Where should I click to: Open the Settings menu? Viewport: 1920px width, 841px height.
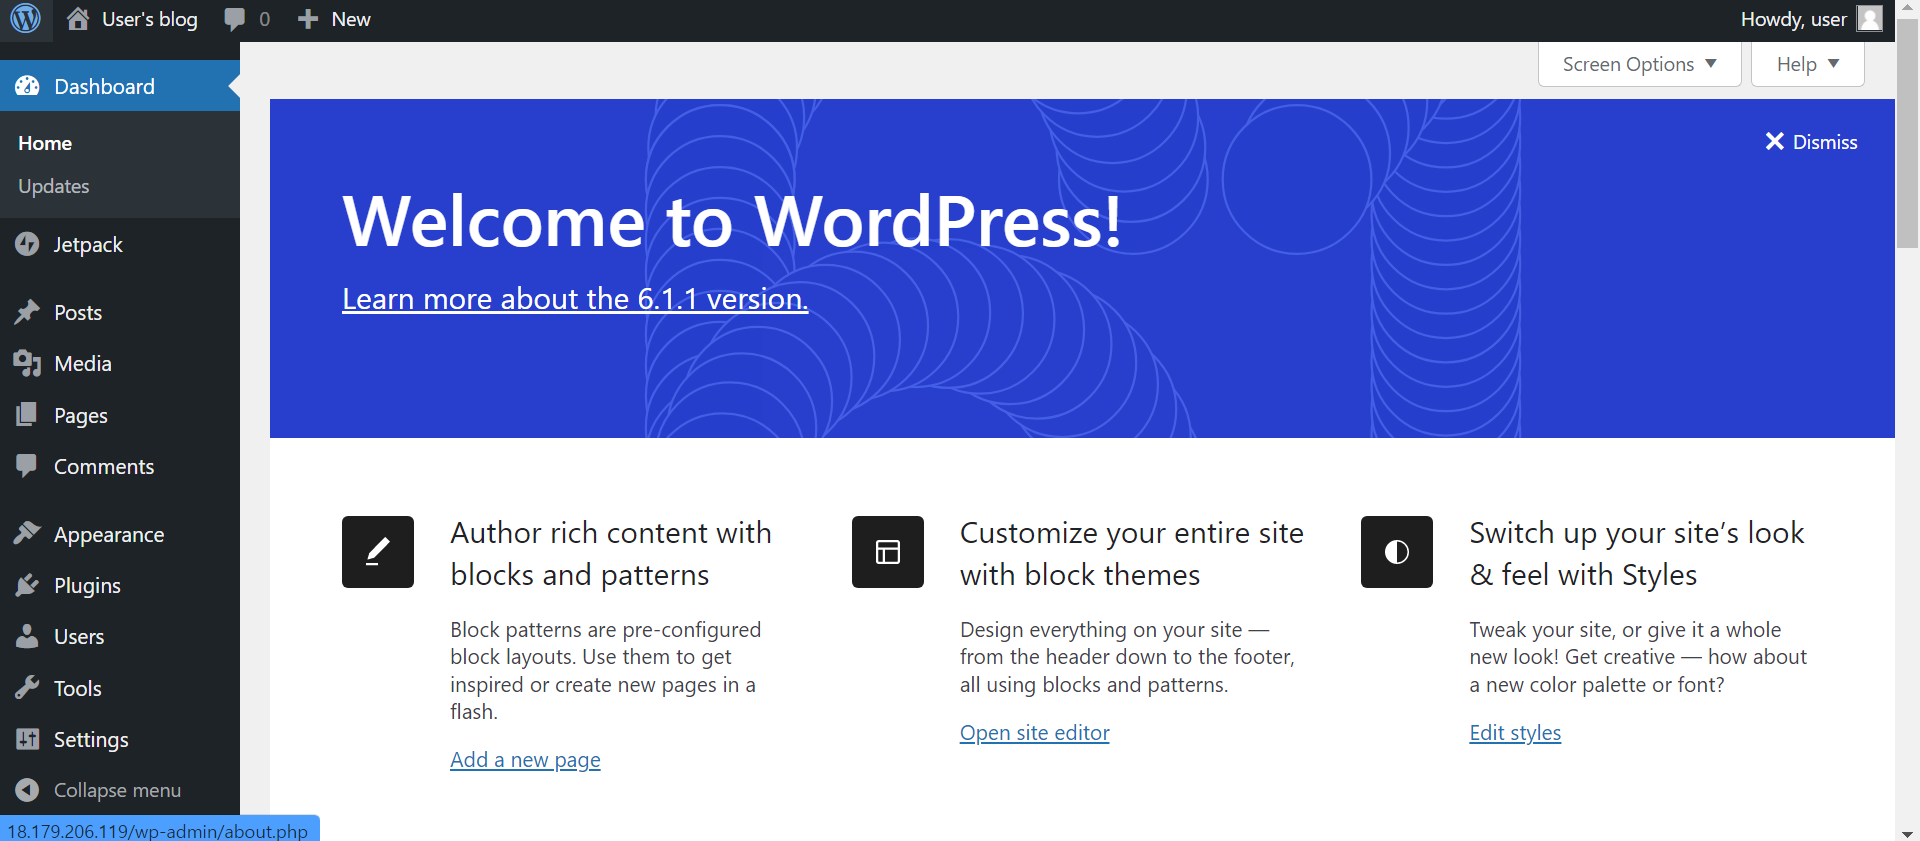pyautogui.click(x=120, y=739)
